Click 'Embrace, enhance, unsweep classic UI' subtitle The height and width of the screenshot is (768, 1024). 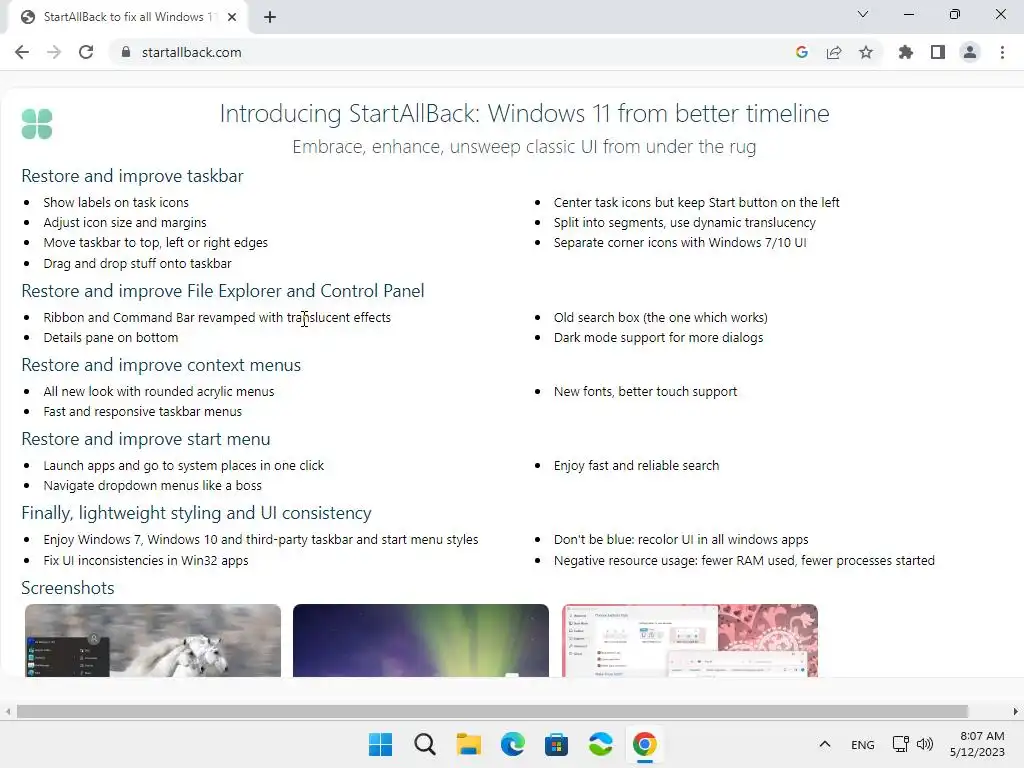click(524, 147)
